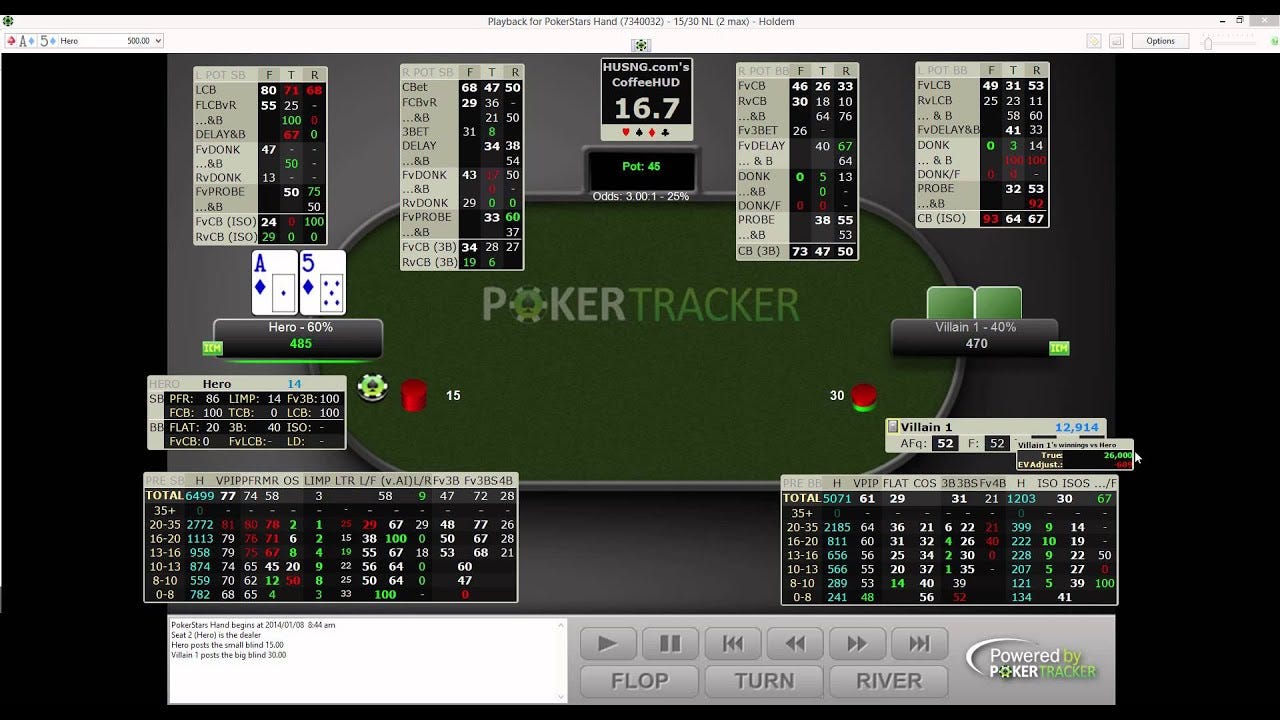Image resolution: width=1280 pixels, height=720 pixels.
Task: Click the CB (ISO) row in L POT BB
Action: (x=982, y=219)
